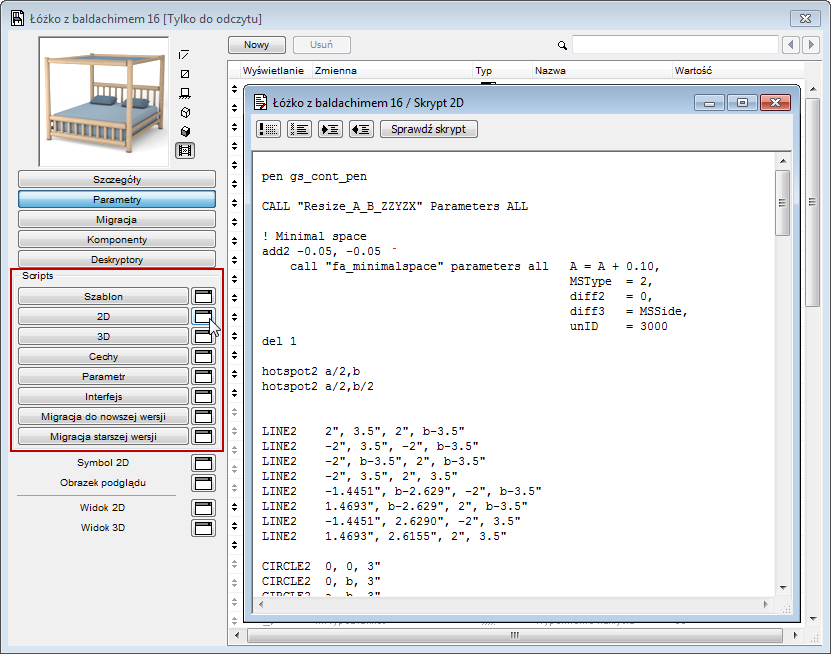The image size is (831, 654).
Task: Open the Widok 3D editor icon
Action: click(203, 527)
